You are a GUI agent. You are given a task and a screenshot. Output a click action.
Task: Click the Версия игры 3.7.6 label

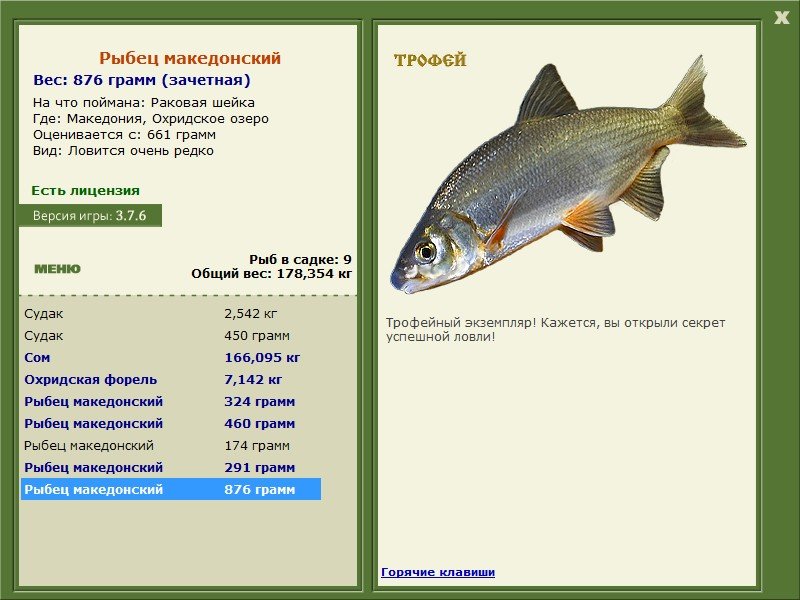(90, 215)
